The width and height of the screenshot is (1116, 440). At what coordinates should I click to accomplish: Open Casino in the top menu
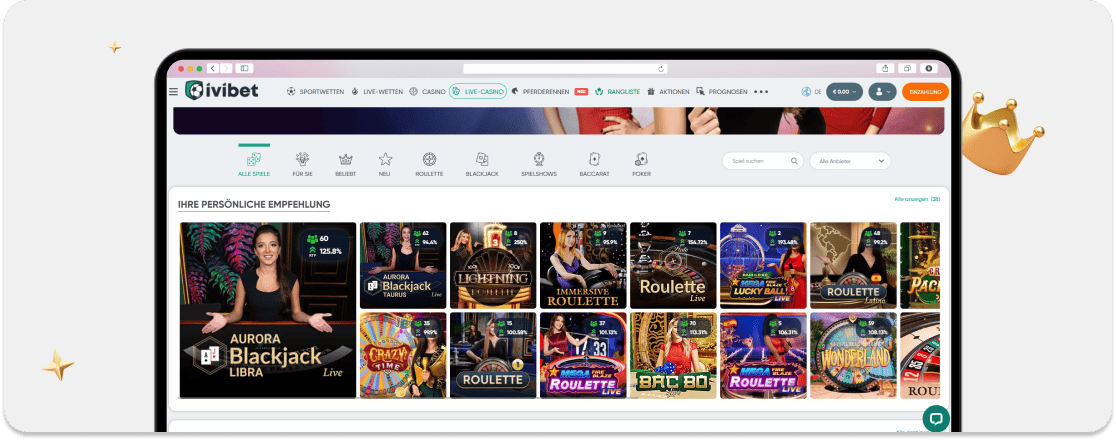[427, 92]
